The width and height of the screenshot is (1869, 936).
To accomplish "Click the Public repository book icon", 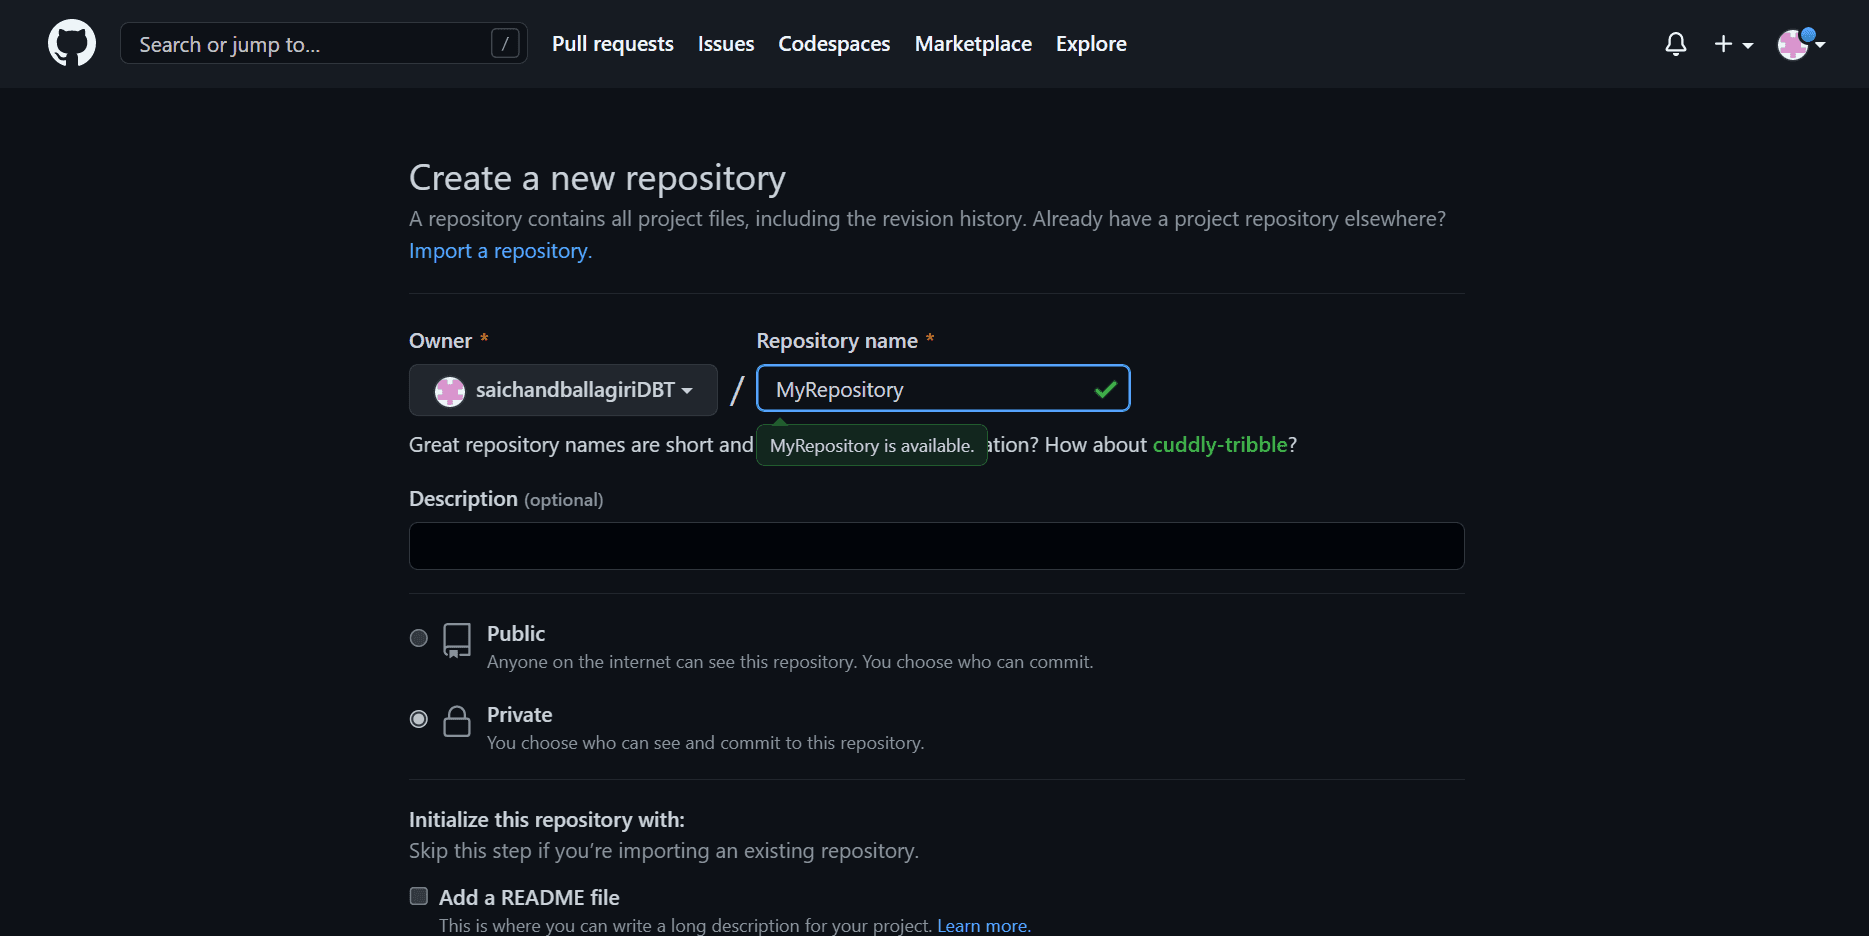I will (457, 640).
